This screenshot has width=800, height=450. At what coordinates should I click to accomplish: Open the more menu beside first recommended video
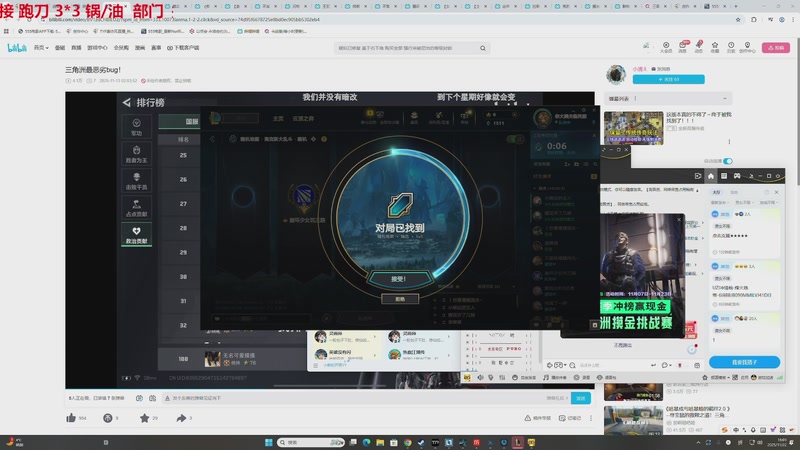[729, 142]
